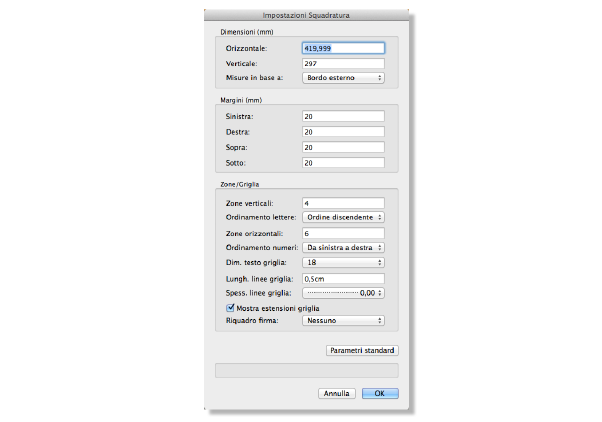Click the Zone/Griglia group label
602x422 pixels.
(x=240, y=184)
